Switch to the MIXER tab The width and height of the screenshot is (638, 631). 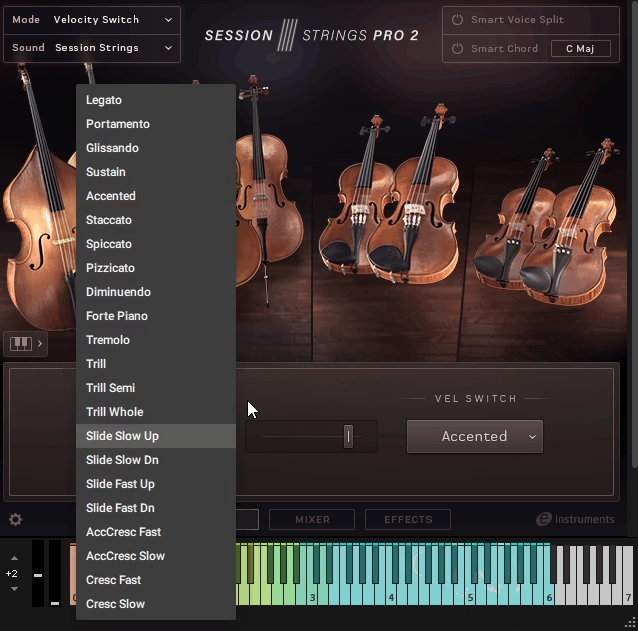pyautogui.click(x=312, y=520)
